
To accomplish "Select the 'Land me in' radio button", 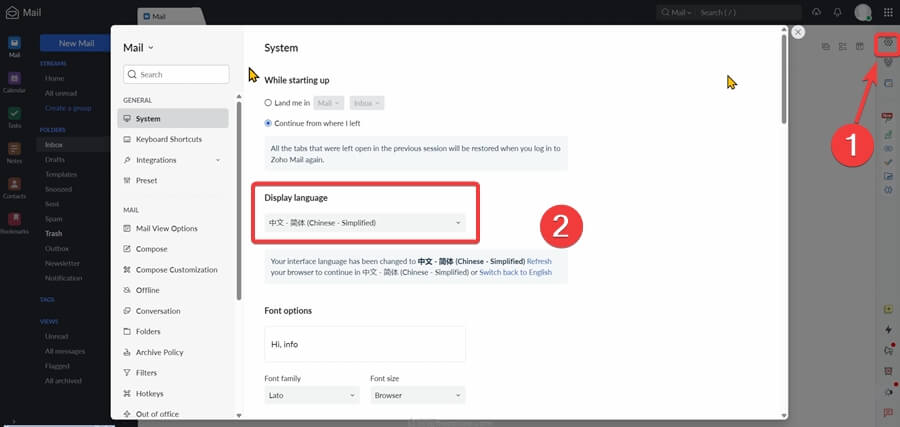I will click(268, 103).
